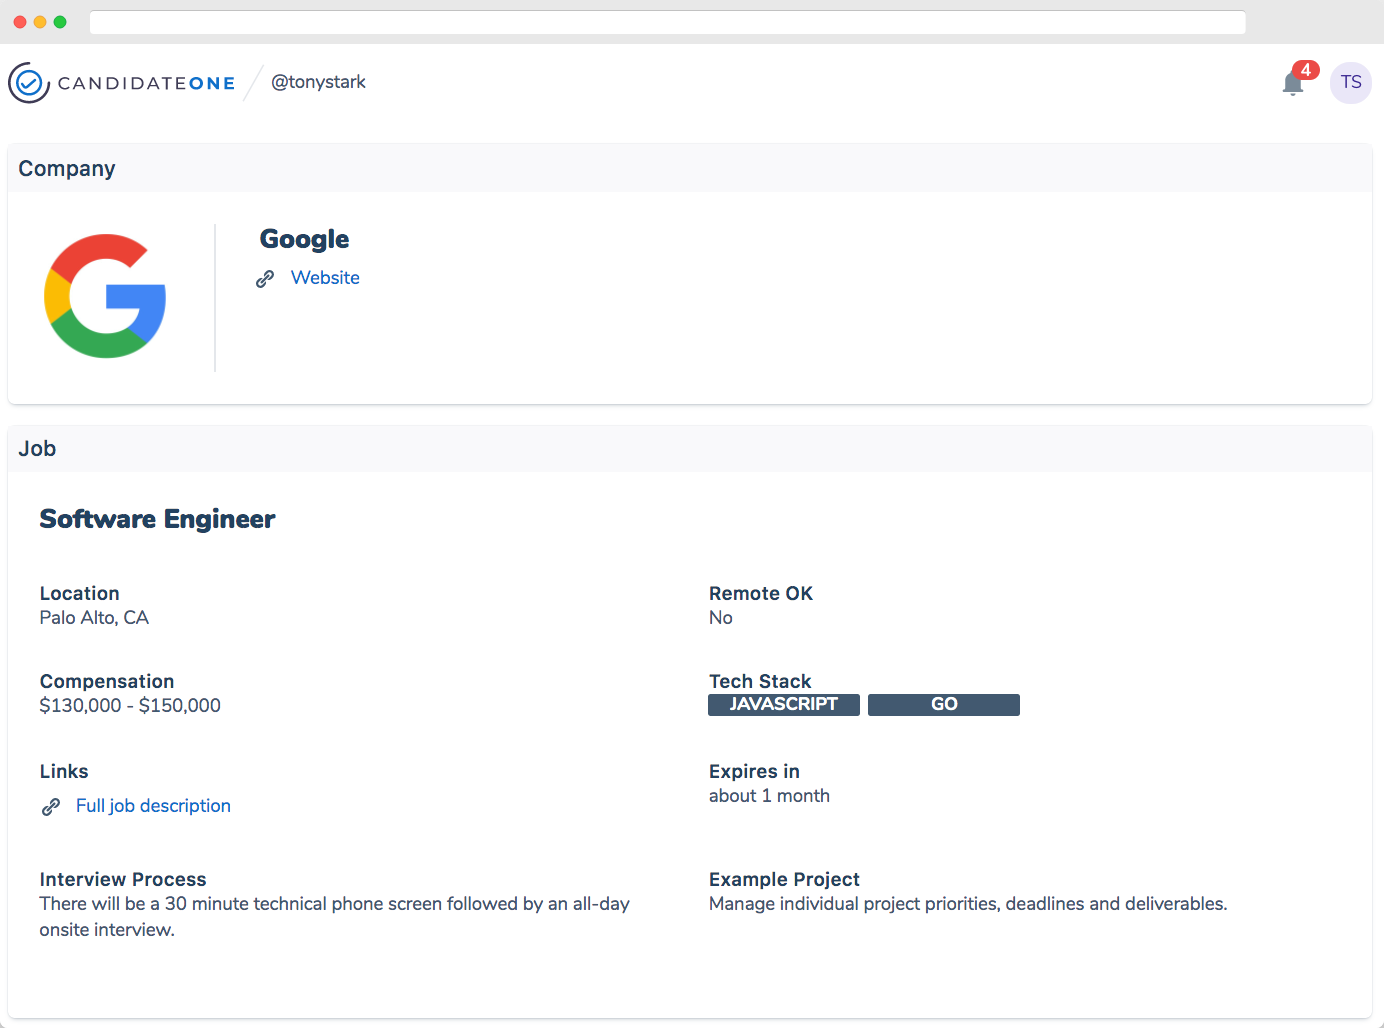Click the Links label
Viewport: 1384px width, 1028px height.
click(64, 771)
